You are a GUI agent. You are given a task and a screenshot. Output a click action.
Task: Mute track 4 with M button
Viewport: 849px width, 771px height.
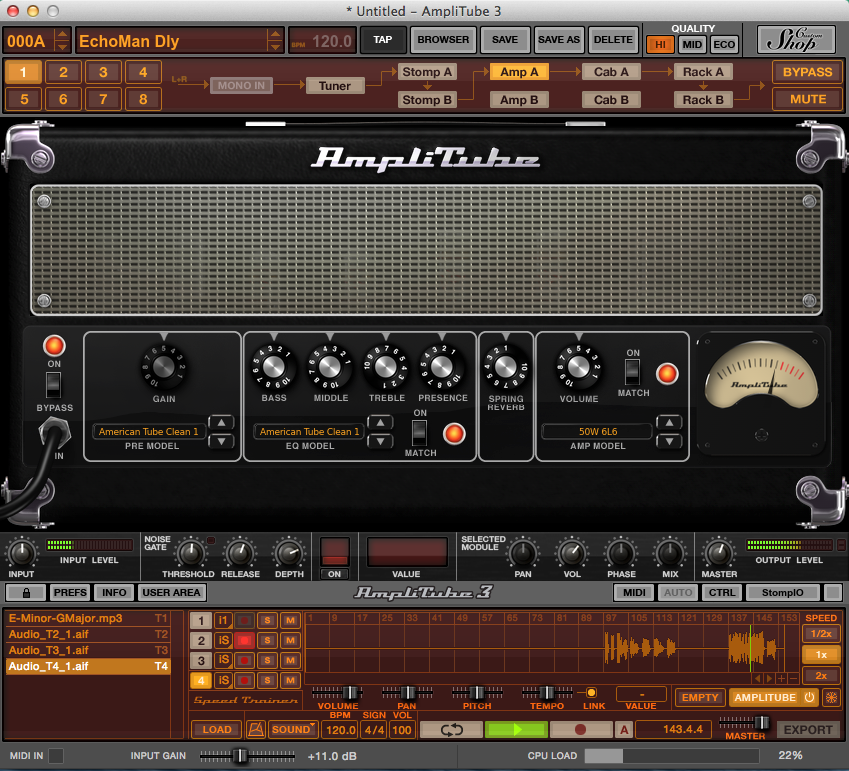point(290,681)
